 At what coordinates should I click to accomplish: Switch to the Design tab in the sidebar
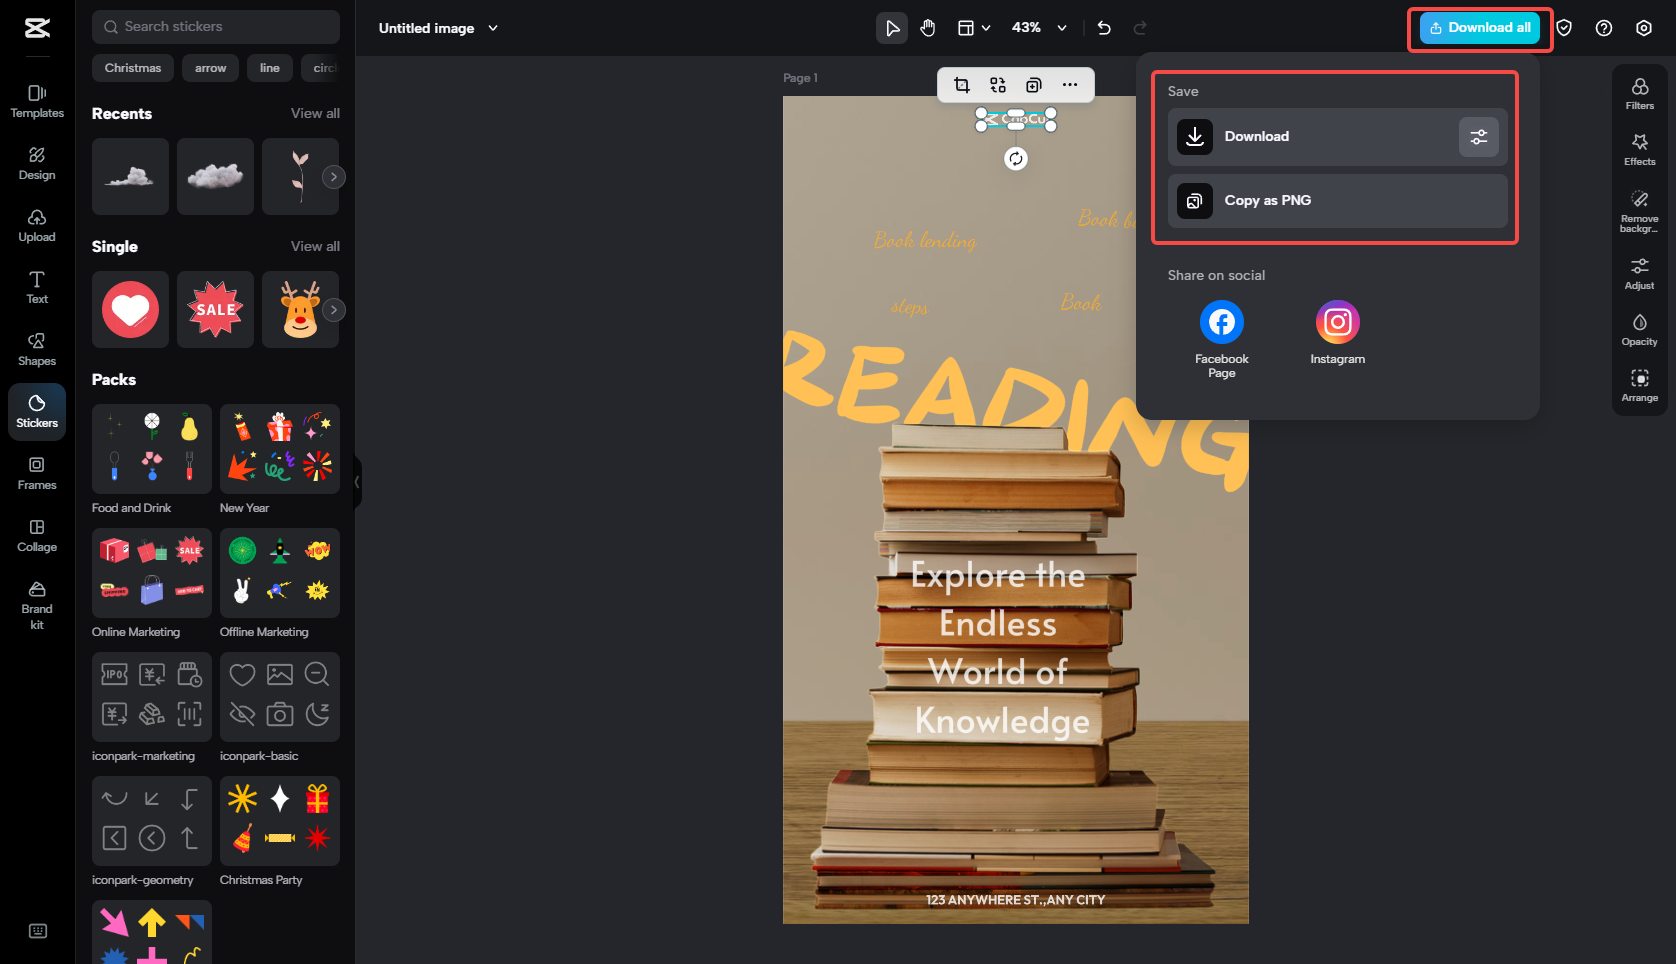pos(37,163)
